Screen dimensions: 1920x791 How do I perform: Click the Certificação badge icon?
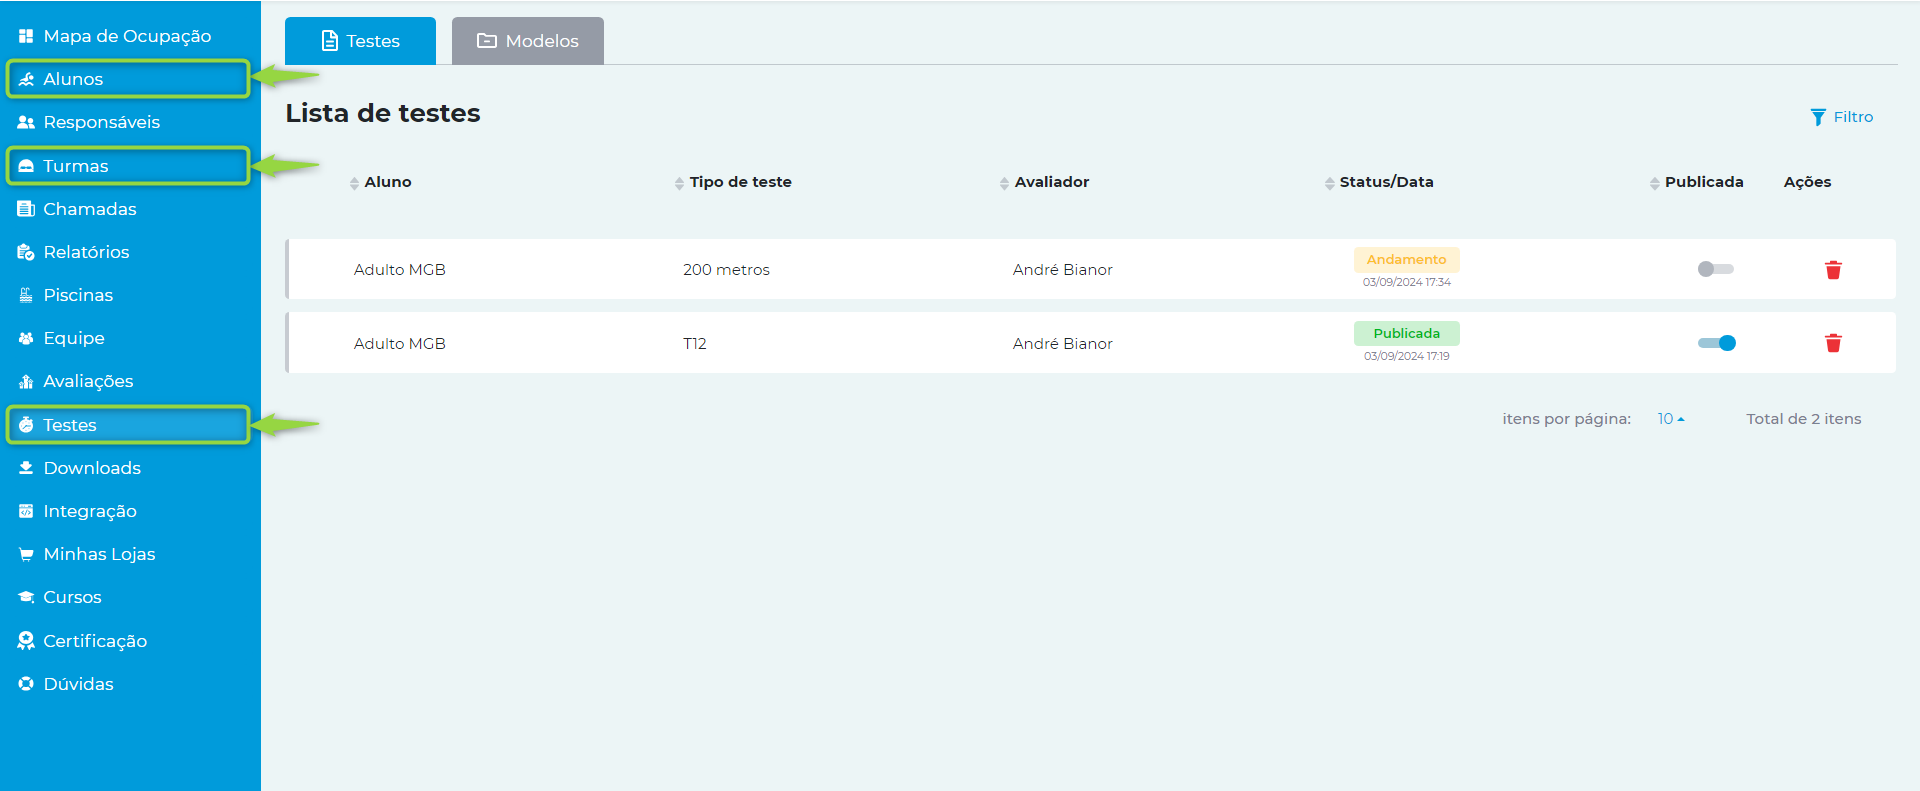pos(26,641)
